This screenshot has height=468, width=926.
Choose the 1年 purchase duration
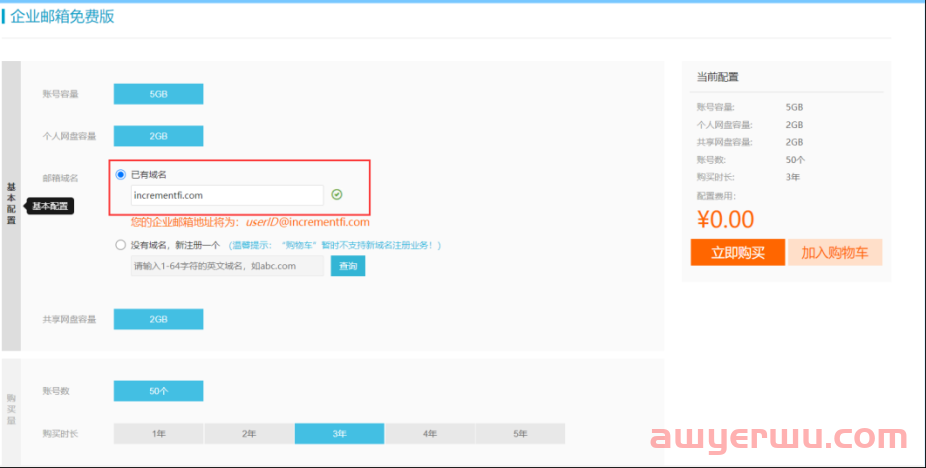(x=158, y=434)
